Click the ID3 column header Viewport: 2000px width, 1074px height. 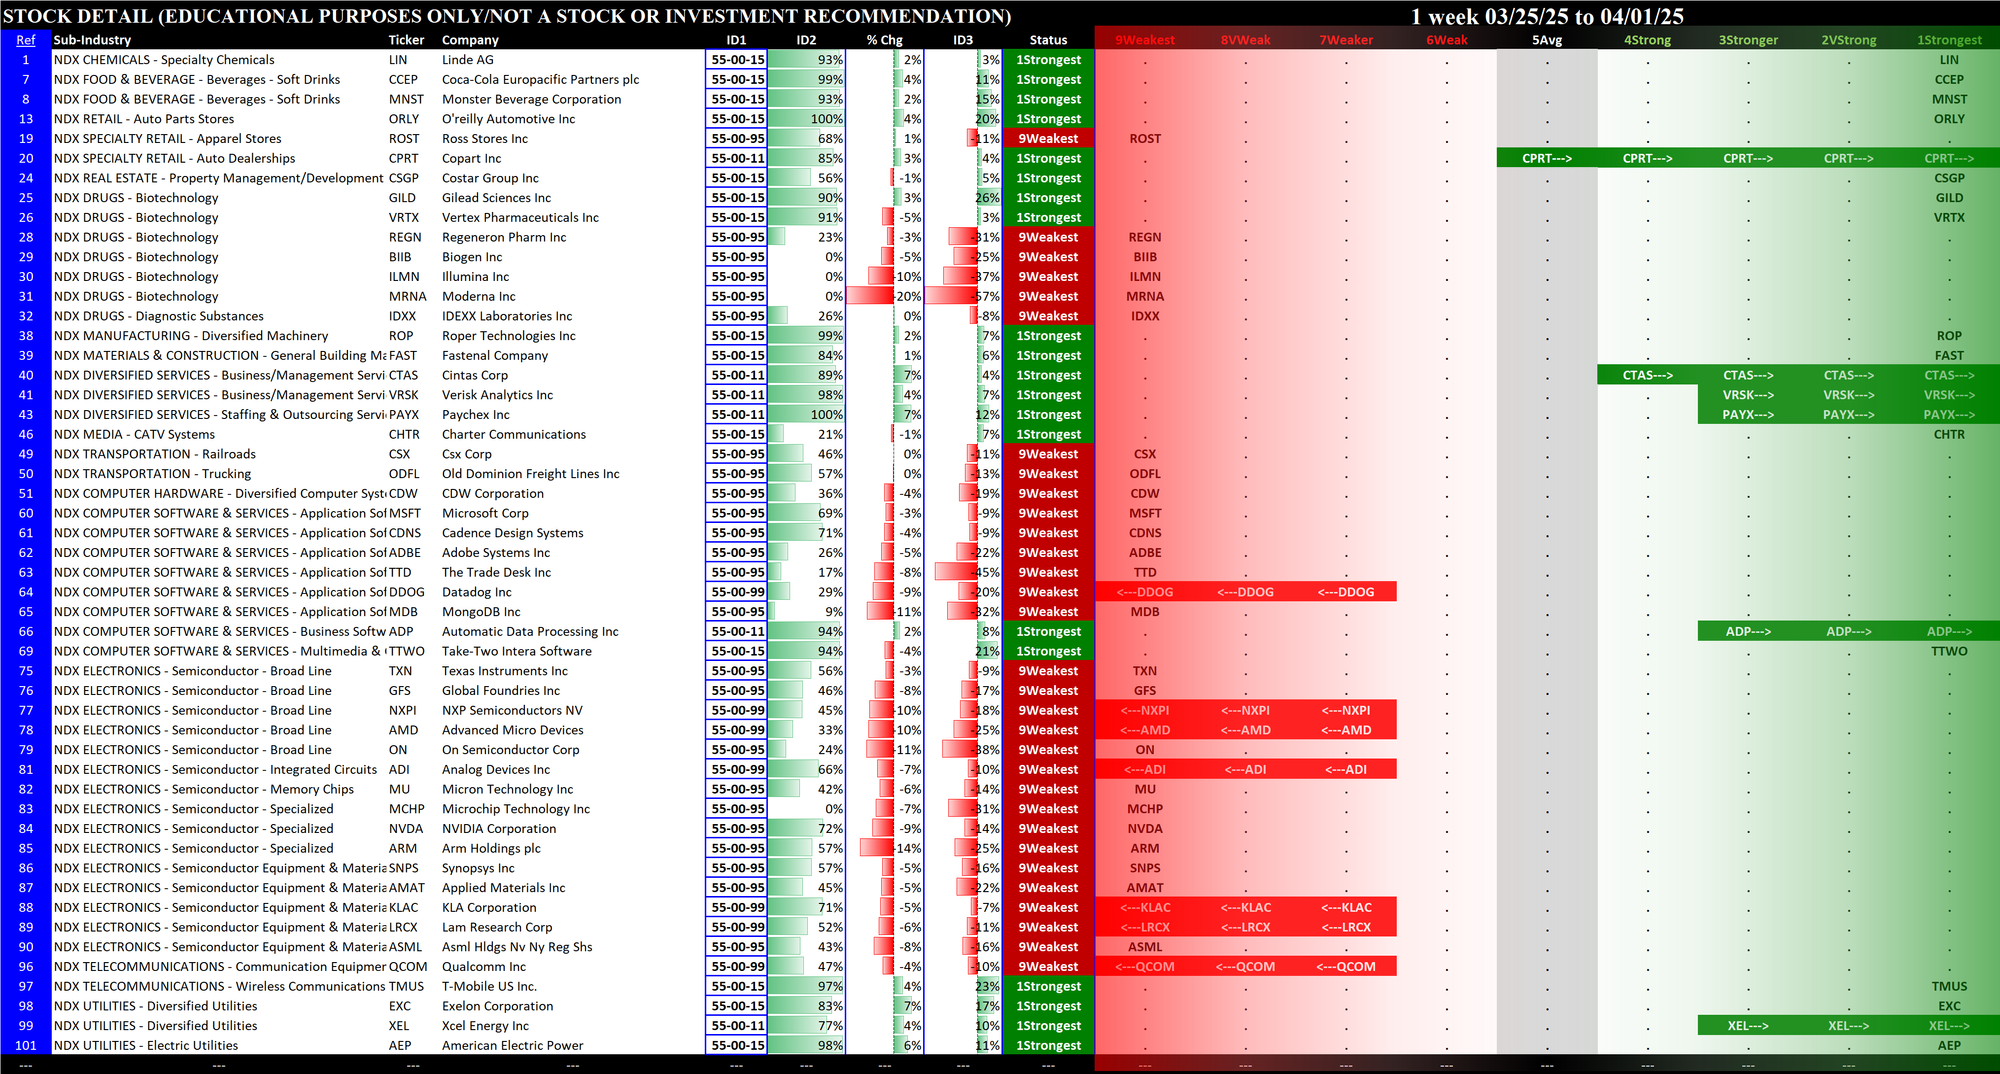[x=962, y=40]
